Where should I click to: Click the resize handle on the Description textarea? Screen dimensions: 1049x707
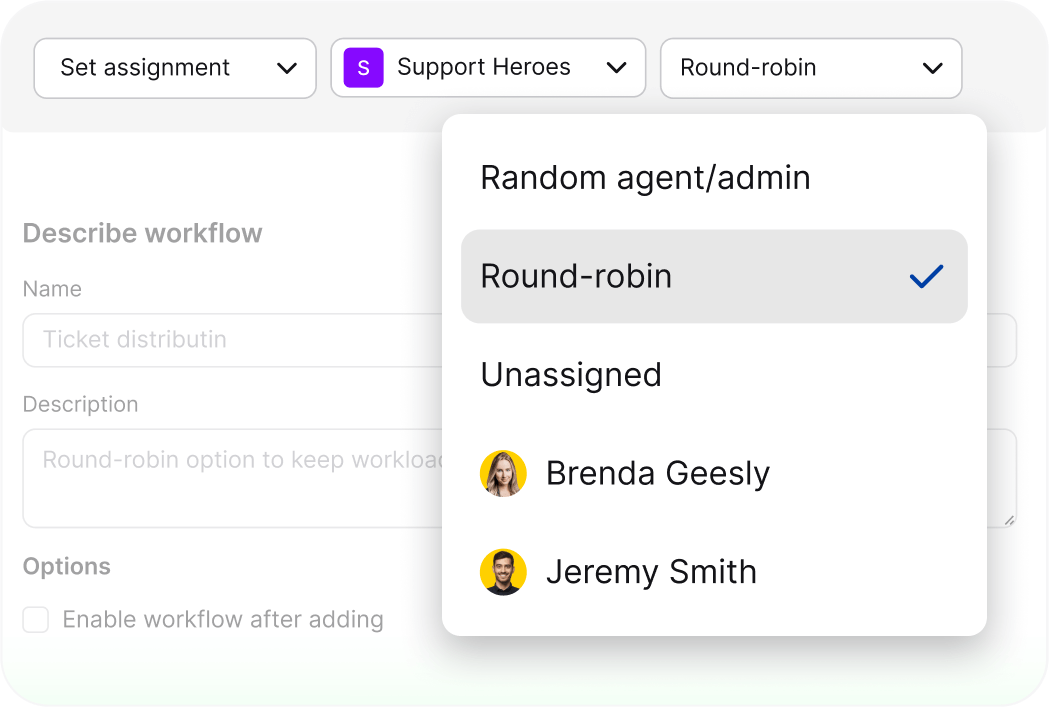[x=1009, y=519]
